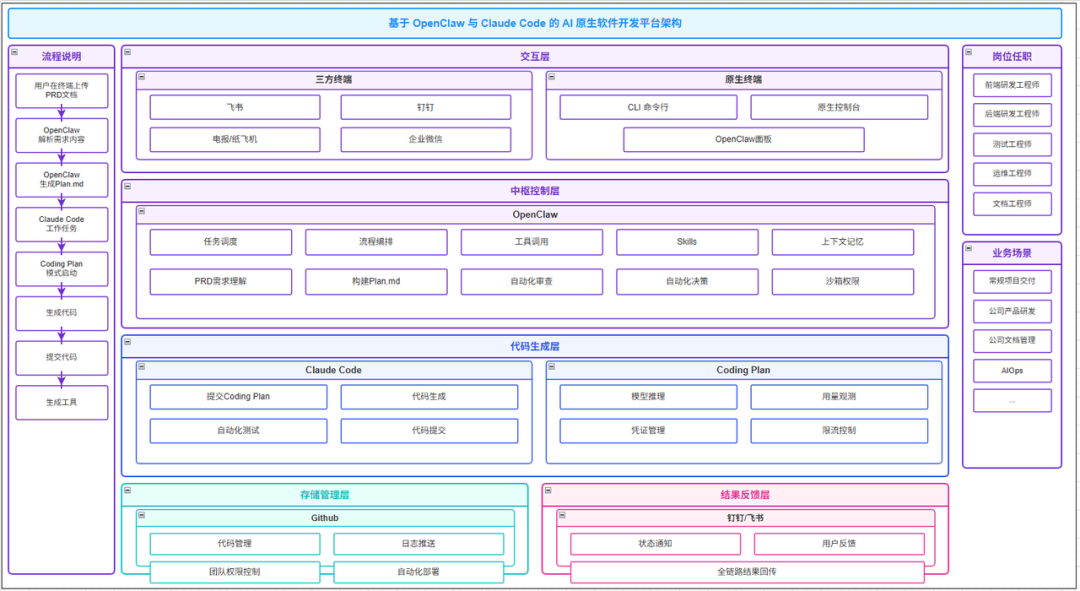Collapse the 代码生成层 container
This screenshot has height=591, width=1080.
click(127, 342)
